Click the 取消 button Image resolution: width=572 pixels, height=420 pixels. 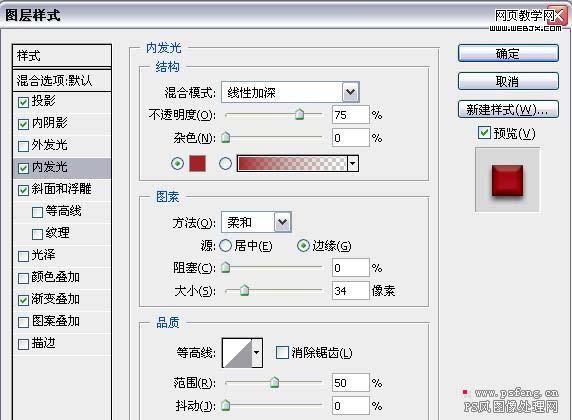pos(508,81)
